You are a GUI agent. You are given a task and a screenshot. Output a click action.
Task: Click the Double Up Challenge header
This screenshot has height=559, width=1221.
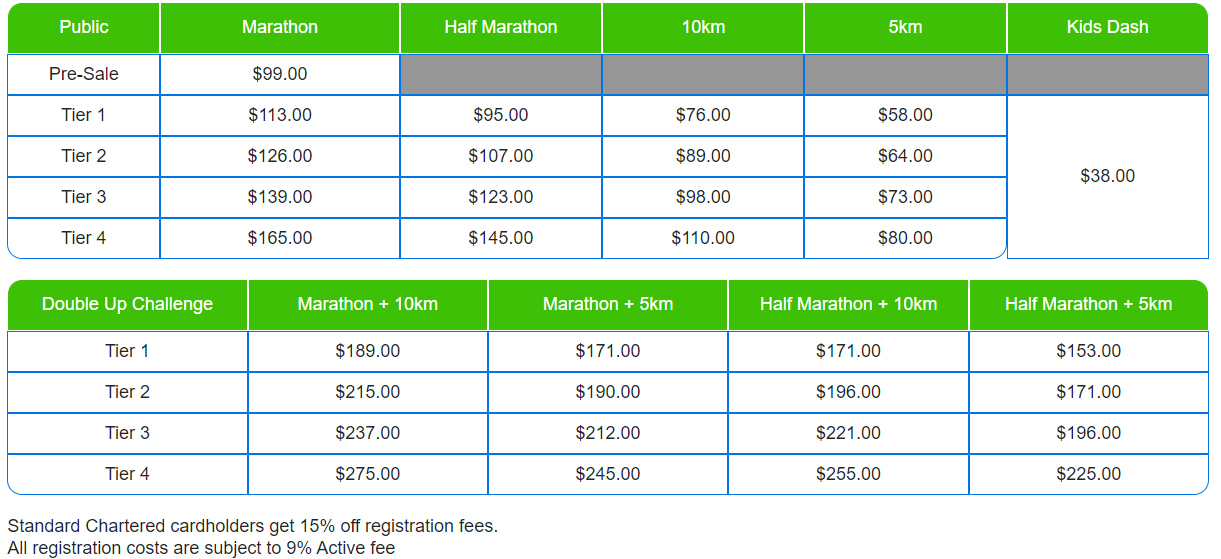(128, 304)
